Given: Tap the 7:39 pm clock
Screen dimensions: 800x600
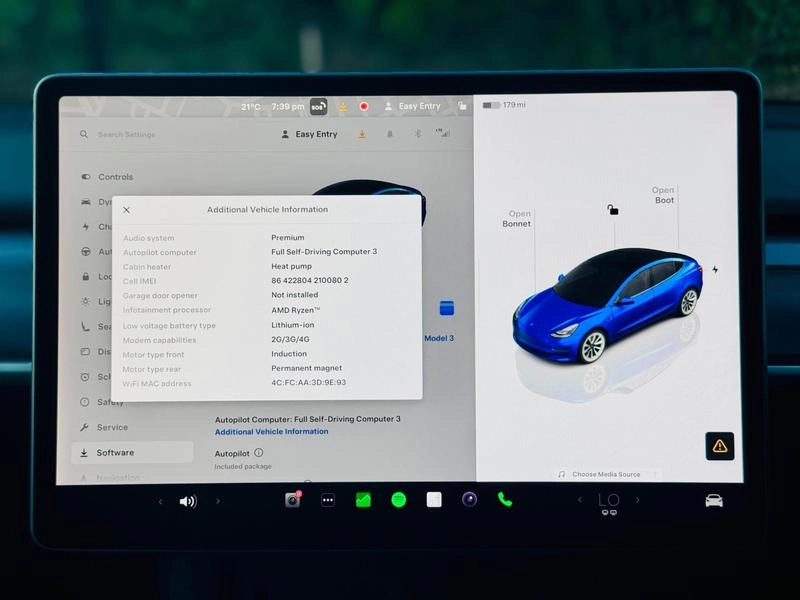Looking at the screenshot, I should pos(288,107).
